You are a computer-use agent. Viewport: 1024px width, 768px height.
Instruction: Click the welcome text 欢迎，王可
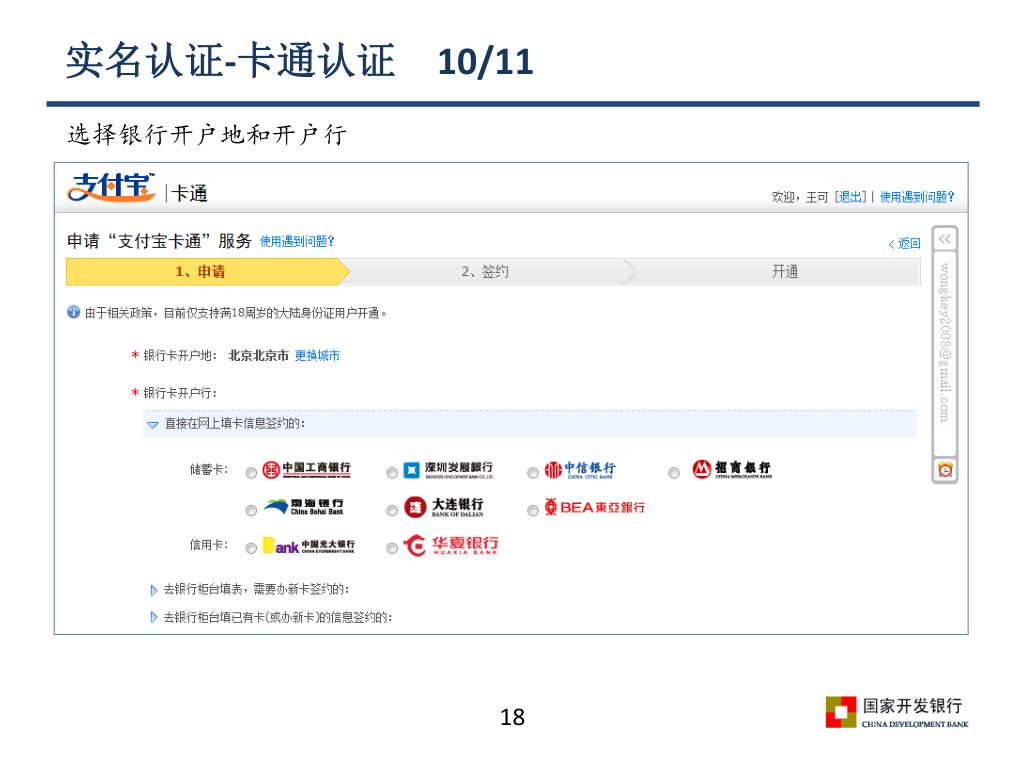[800, 197]
